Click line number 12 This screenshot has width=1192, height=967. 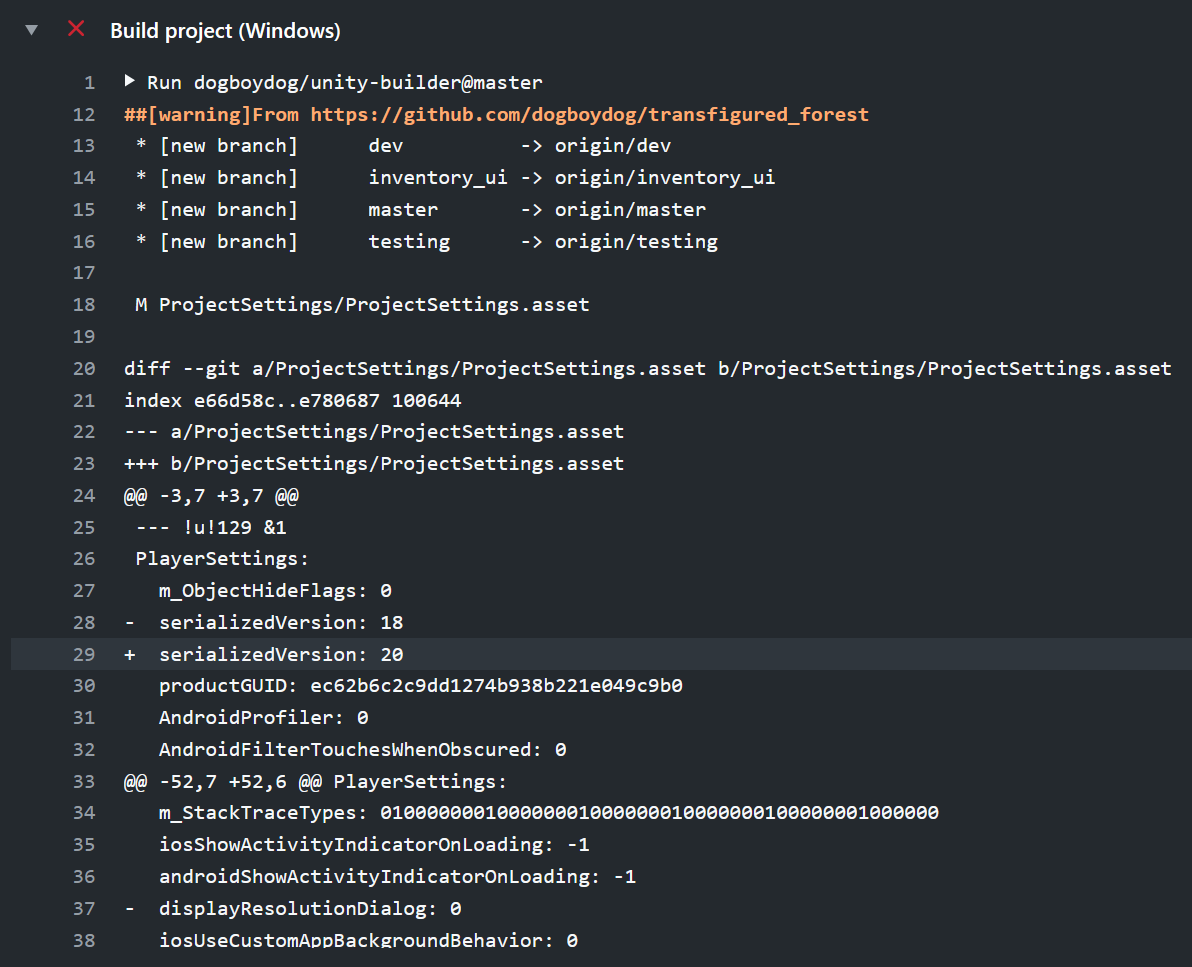[84, 115]
